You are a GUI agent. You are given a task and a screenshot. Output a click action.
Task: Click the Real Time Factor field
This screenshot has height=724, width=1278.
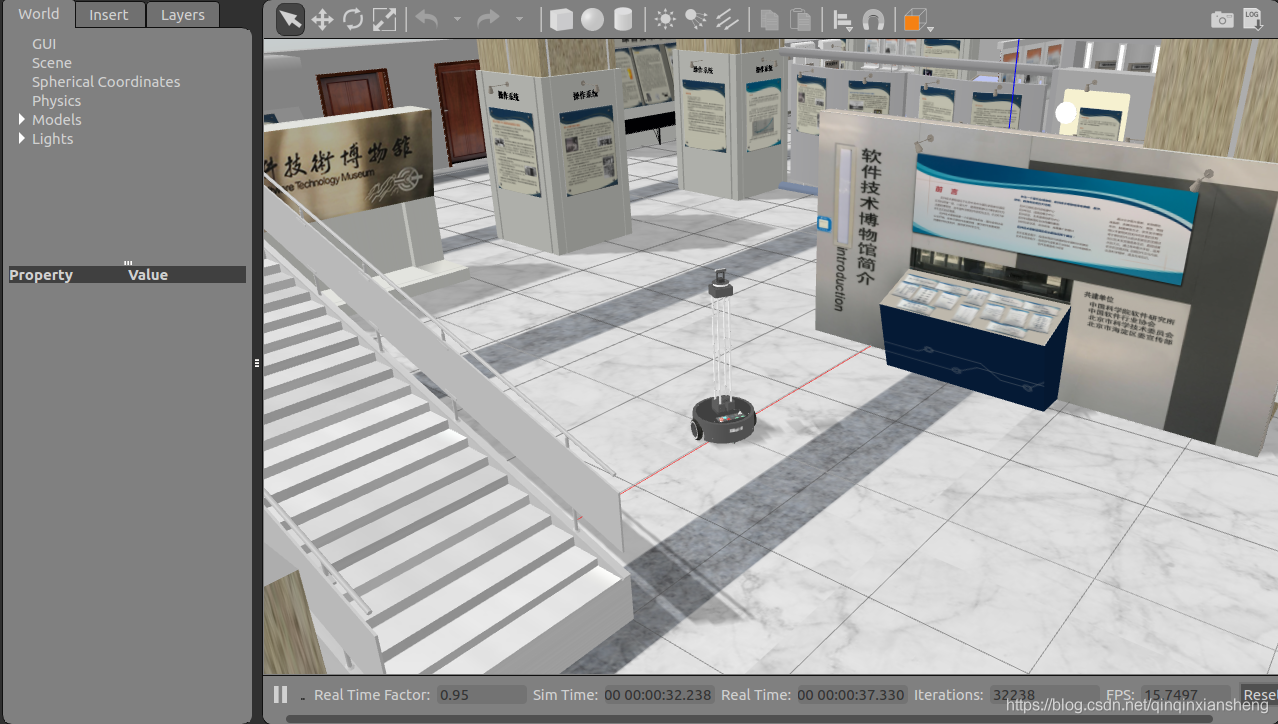coord(481,695)
